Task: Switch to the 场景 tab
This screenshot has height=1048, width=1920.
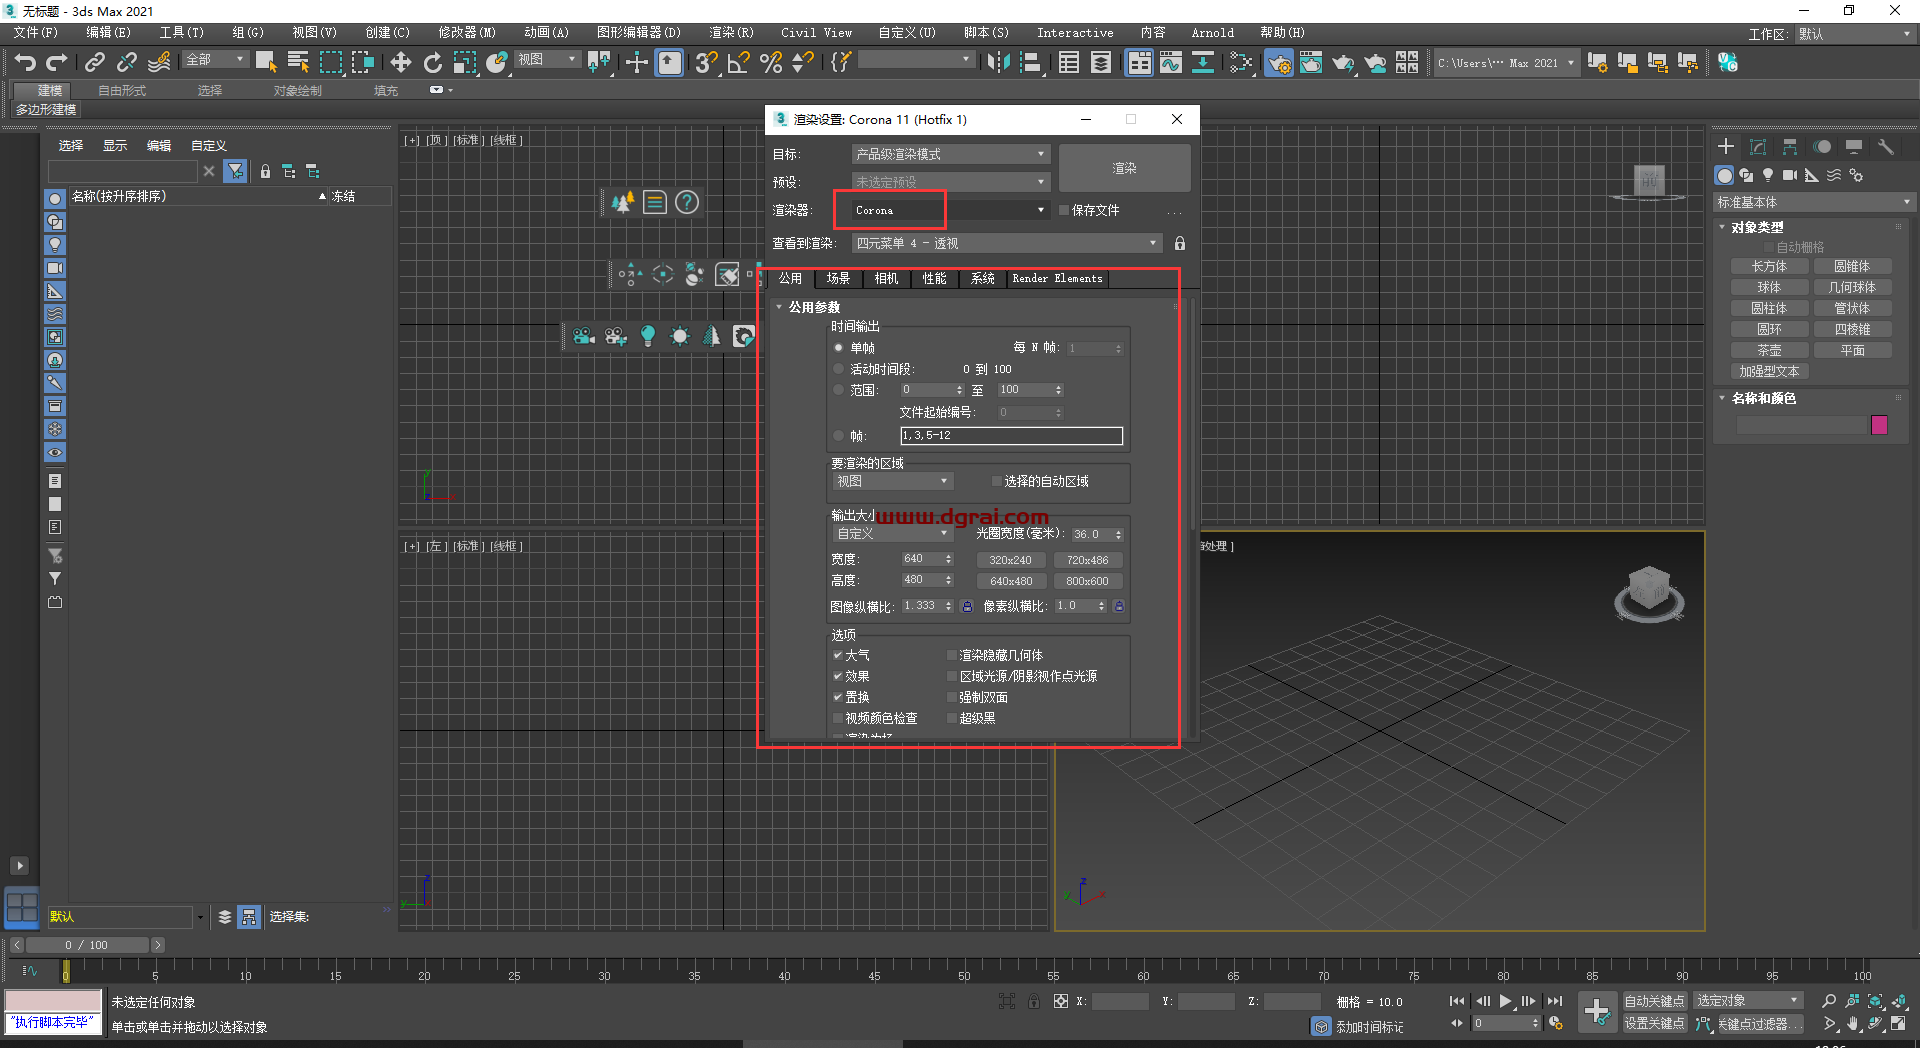Action: (x=838, y=279)
